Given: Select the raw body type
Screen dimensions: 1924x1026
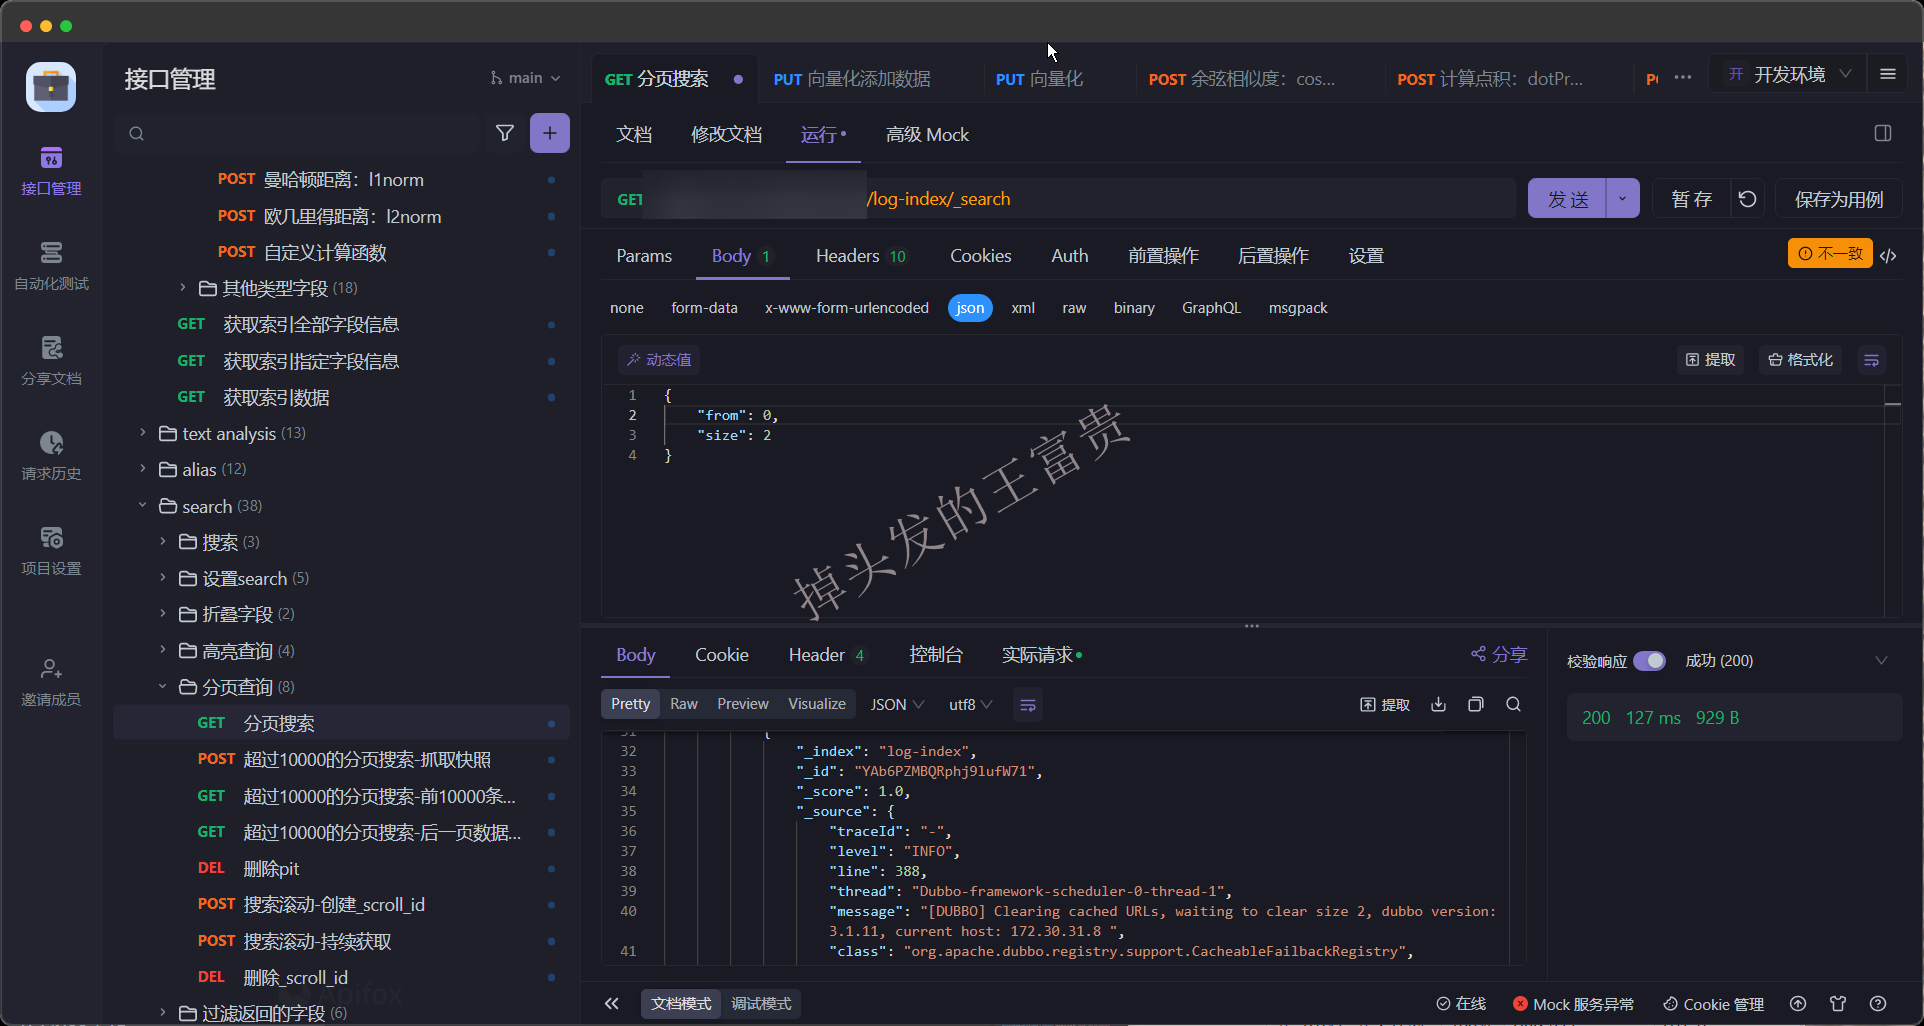Looking at the screenshot, I should pos(1074,308).
